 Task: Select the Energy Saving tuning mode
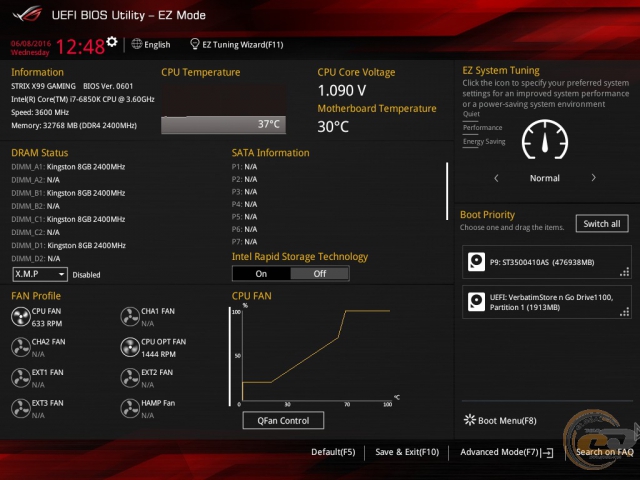click(484, 142)
